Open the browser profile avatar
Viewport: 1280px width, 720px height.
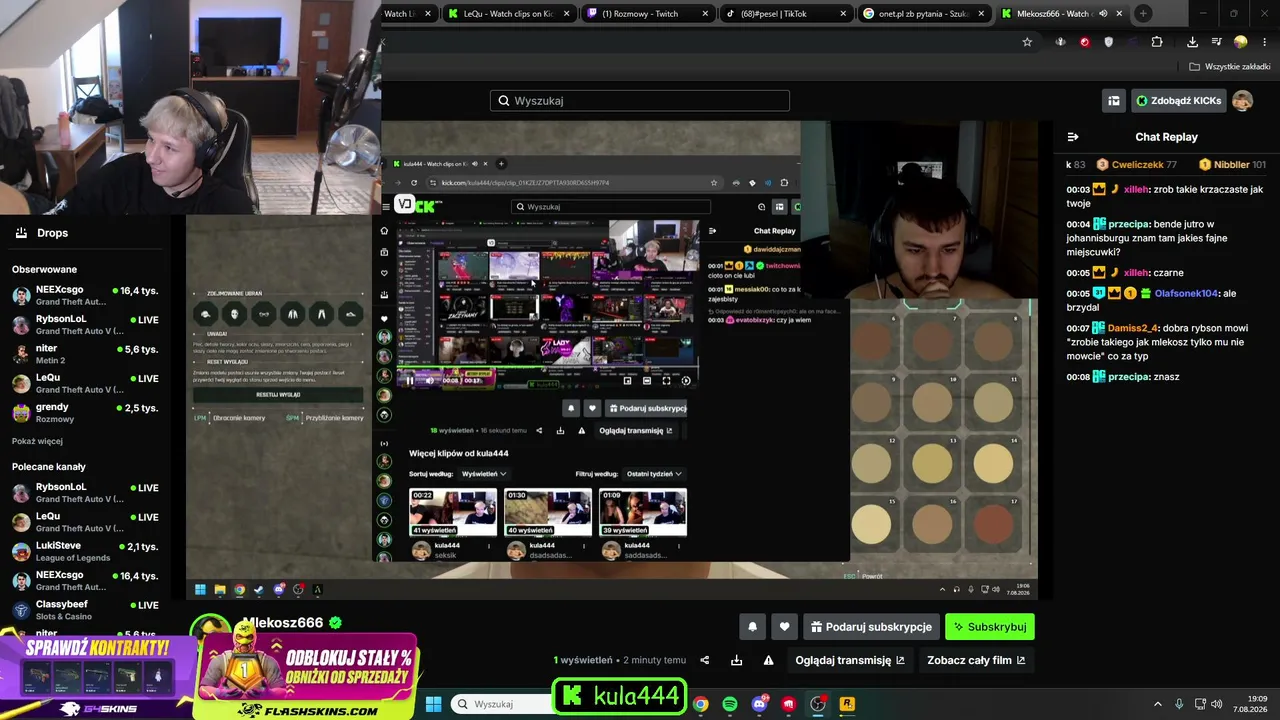pos(1240,42)
